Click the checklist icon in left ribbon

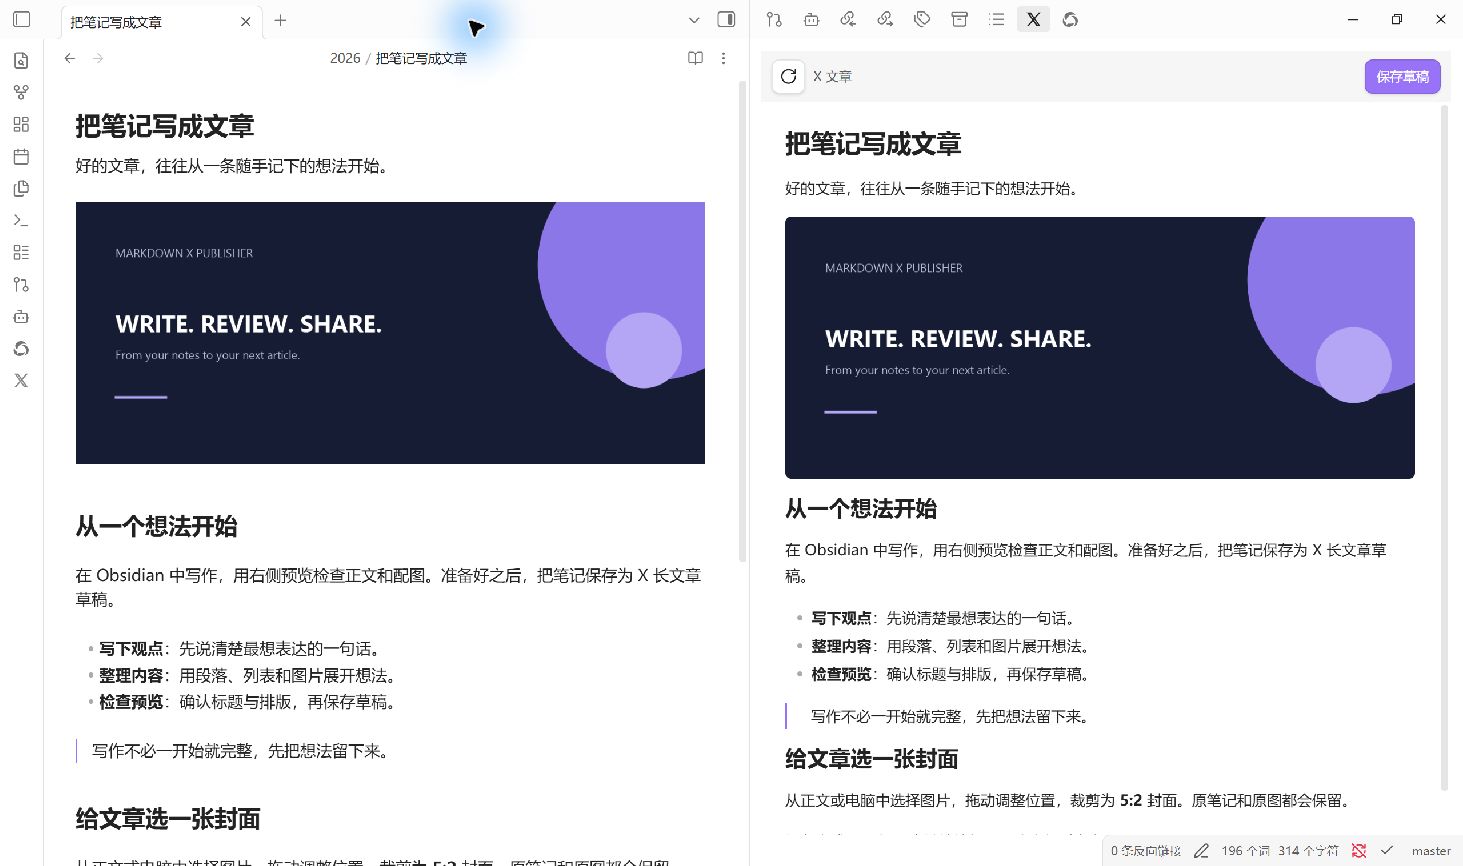[21, 252]
